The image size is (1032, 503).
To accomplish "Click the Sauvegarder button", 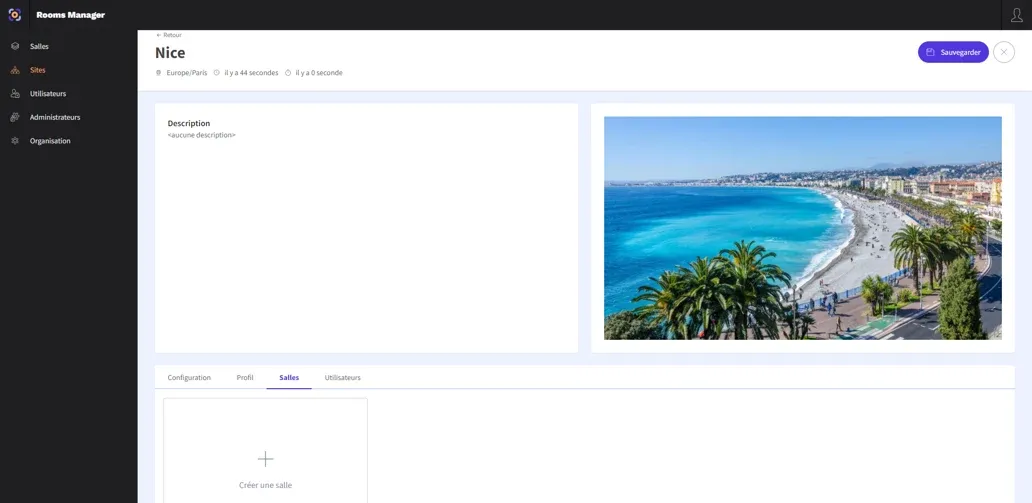I will click(953, 52).
